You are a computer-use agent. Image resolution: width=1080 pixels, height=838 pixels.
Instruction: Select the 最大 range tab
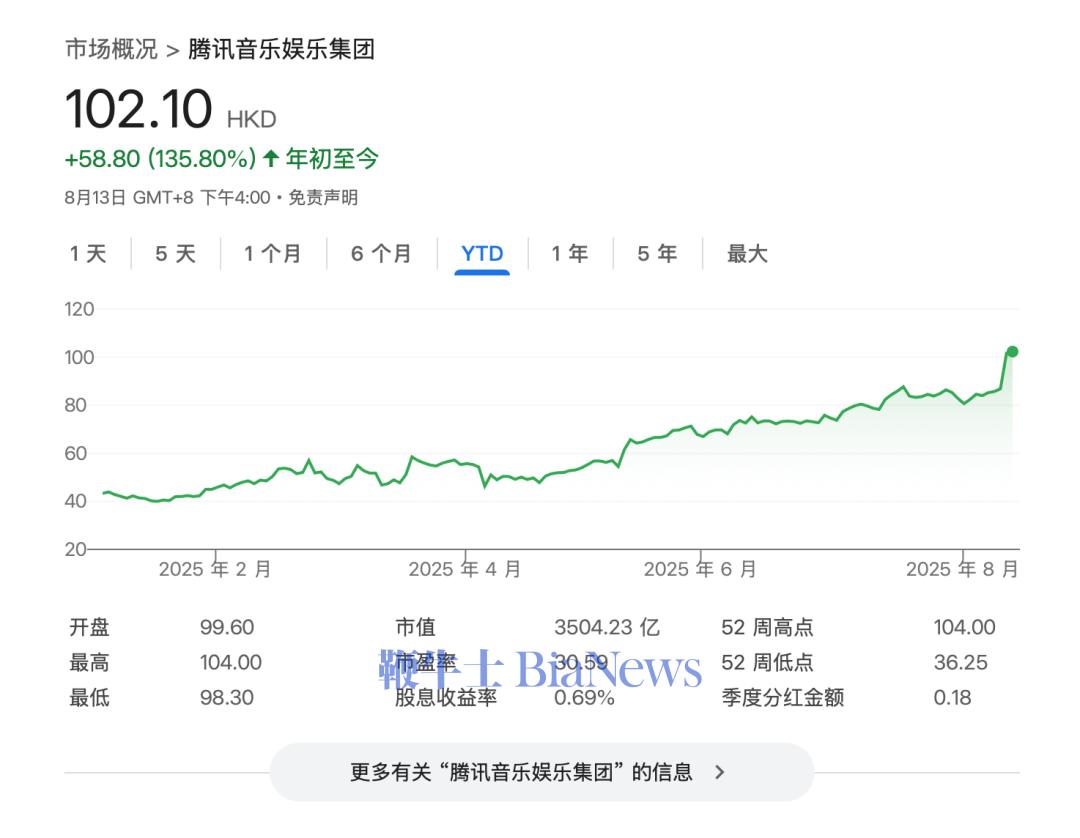[x=747, y=253]
